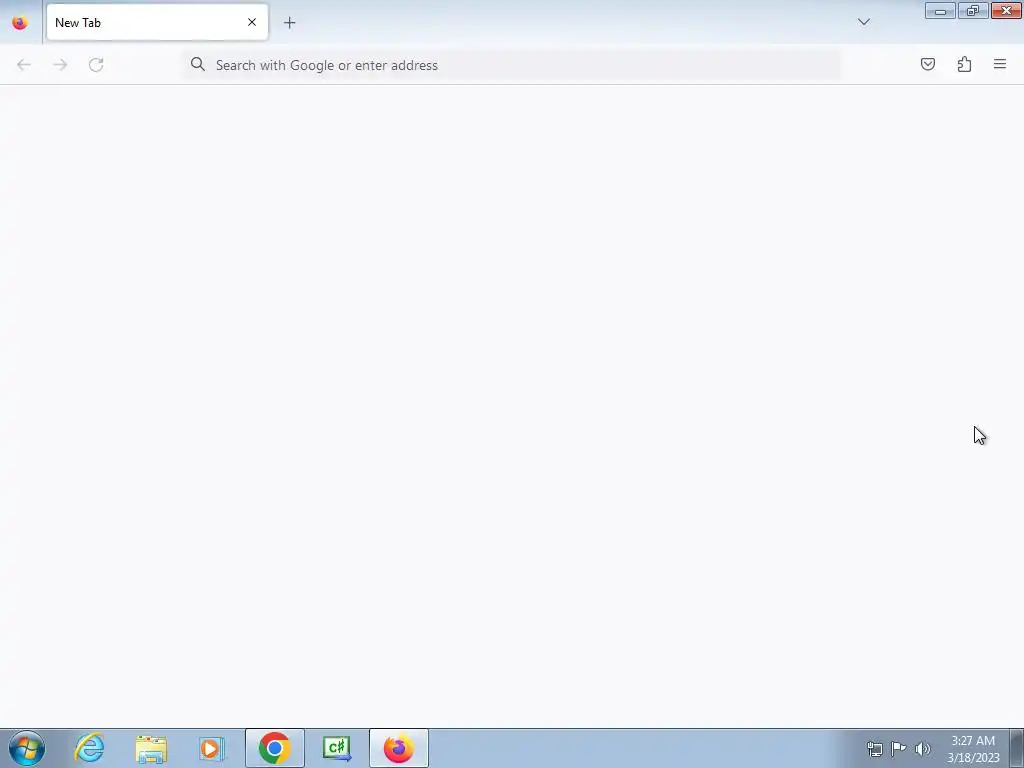Focus the Search with Google address field
The height and width of the screenshot is (768, 1024).
click(x=511, y=65)
